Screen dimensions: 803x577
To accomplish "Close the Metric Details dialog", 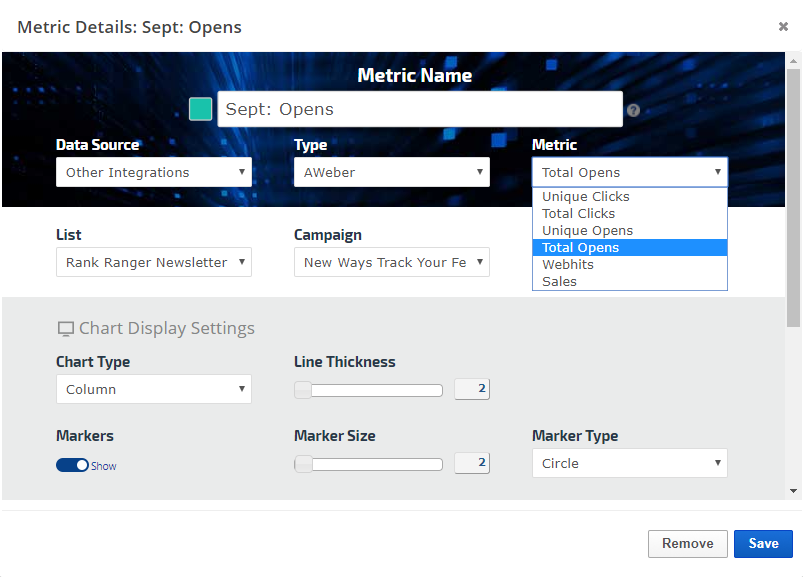I will (783, 27).
